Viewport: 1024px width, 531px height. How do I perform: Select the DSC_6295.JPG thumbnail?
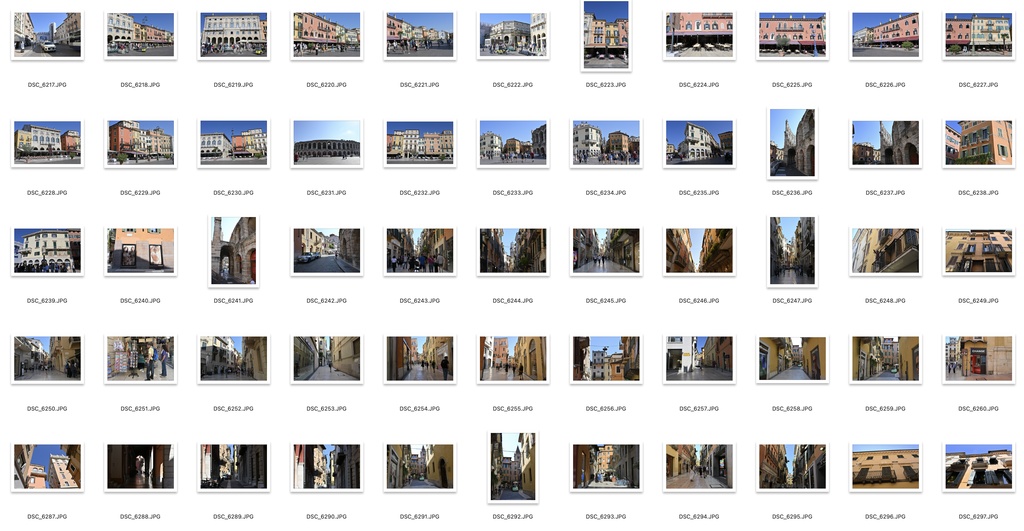tap(792, 467)
